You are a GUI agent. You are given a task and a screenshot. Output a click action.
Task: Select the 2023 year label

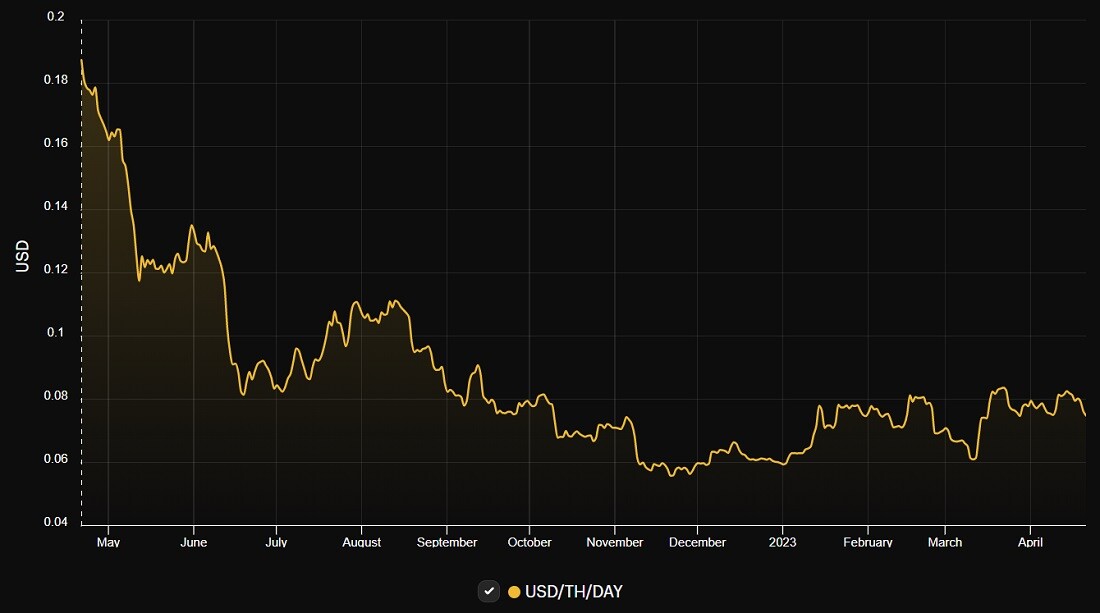[782, 542]
